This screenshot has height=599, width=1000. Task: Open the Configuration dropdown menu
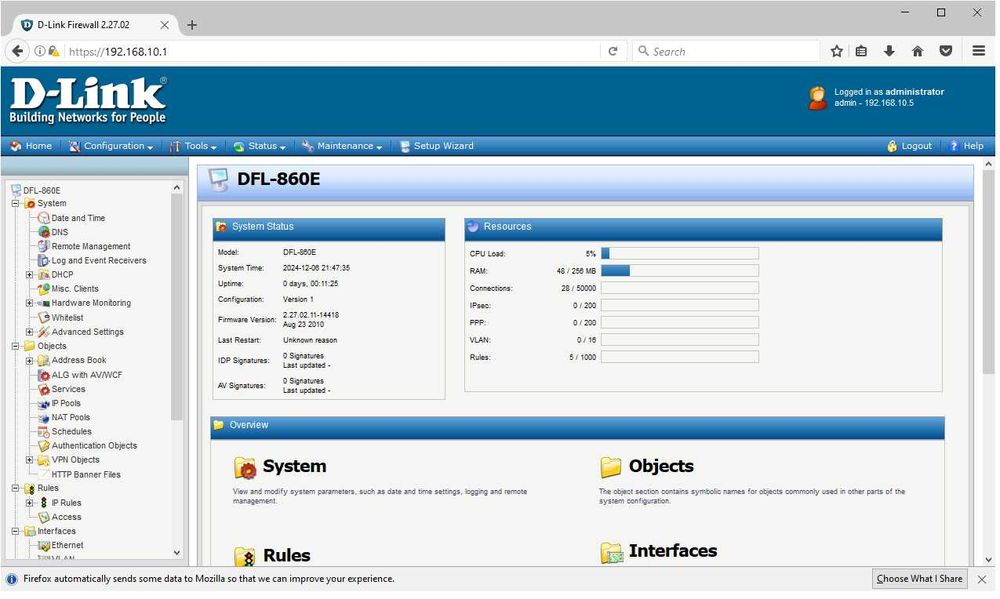coord(111,147)
